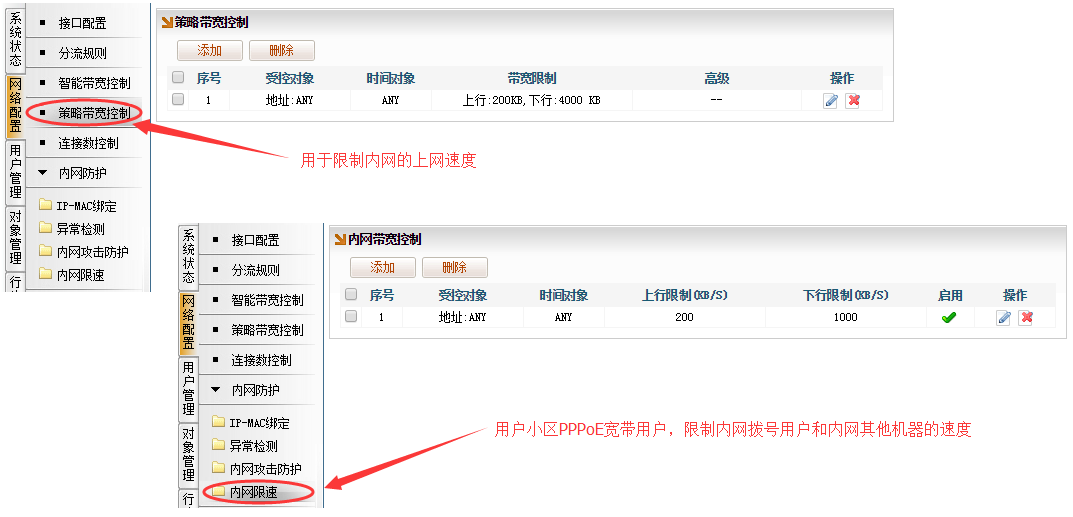This screenshot has height=517, width=1073.
Task: Open 接口配置 in lower sidebar
Action: pyautogui.click(x=256, y=240)
